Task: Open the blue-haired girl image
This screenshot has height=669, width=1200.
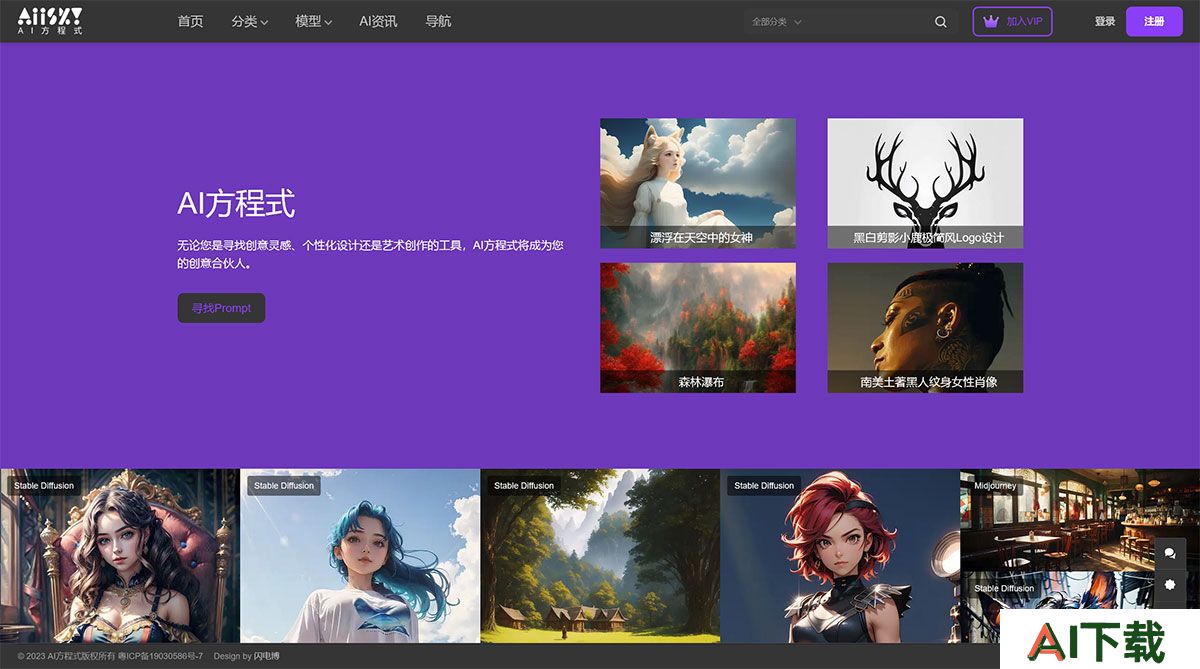Action: pos(360,556)
